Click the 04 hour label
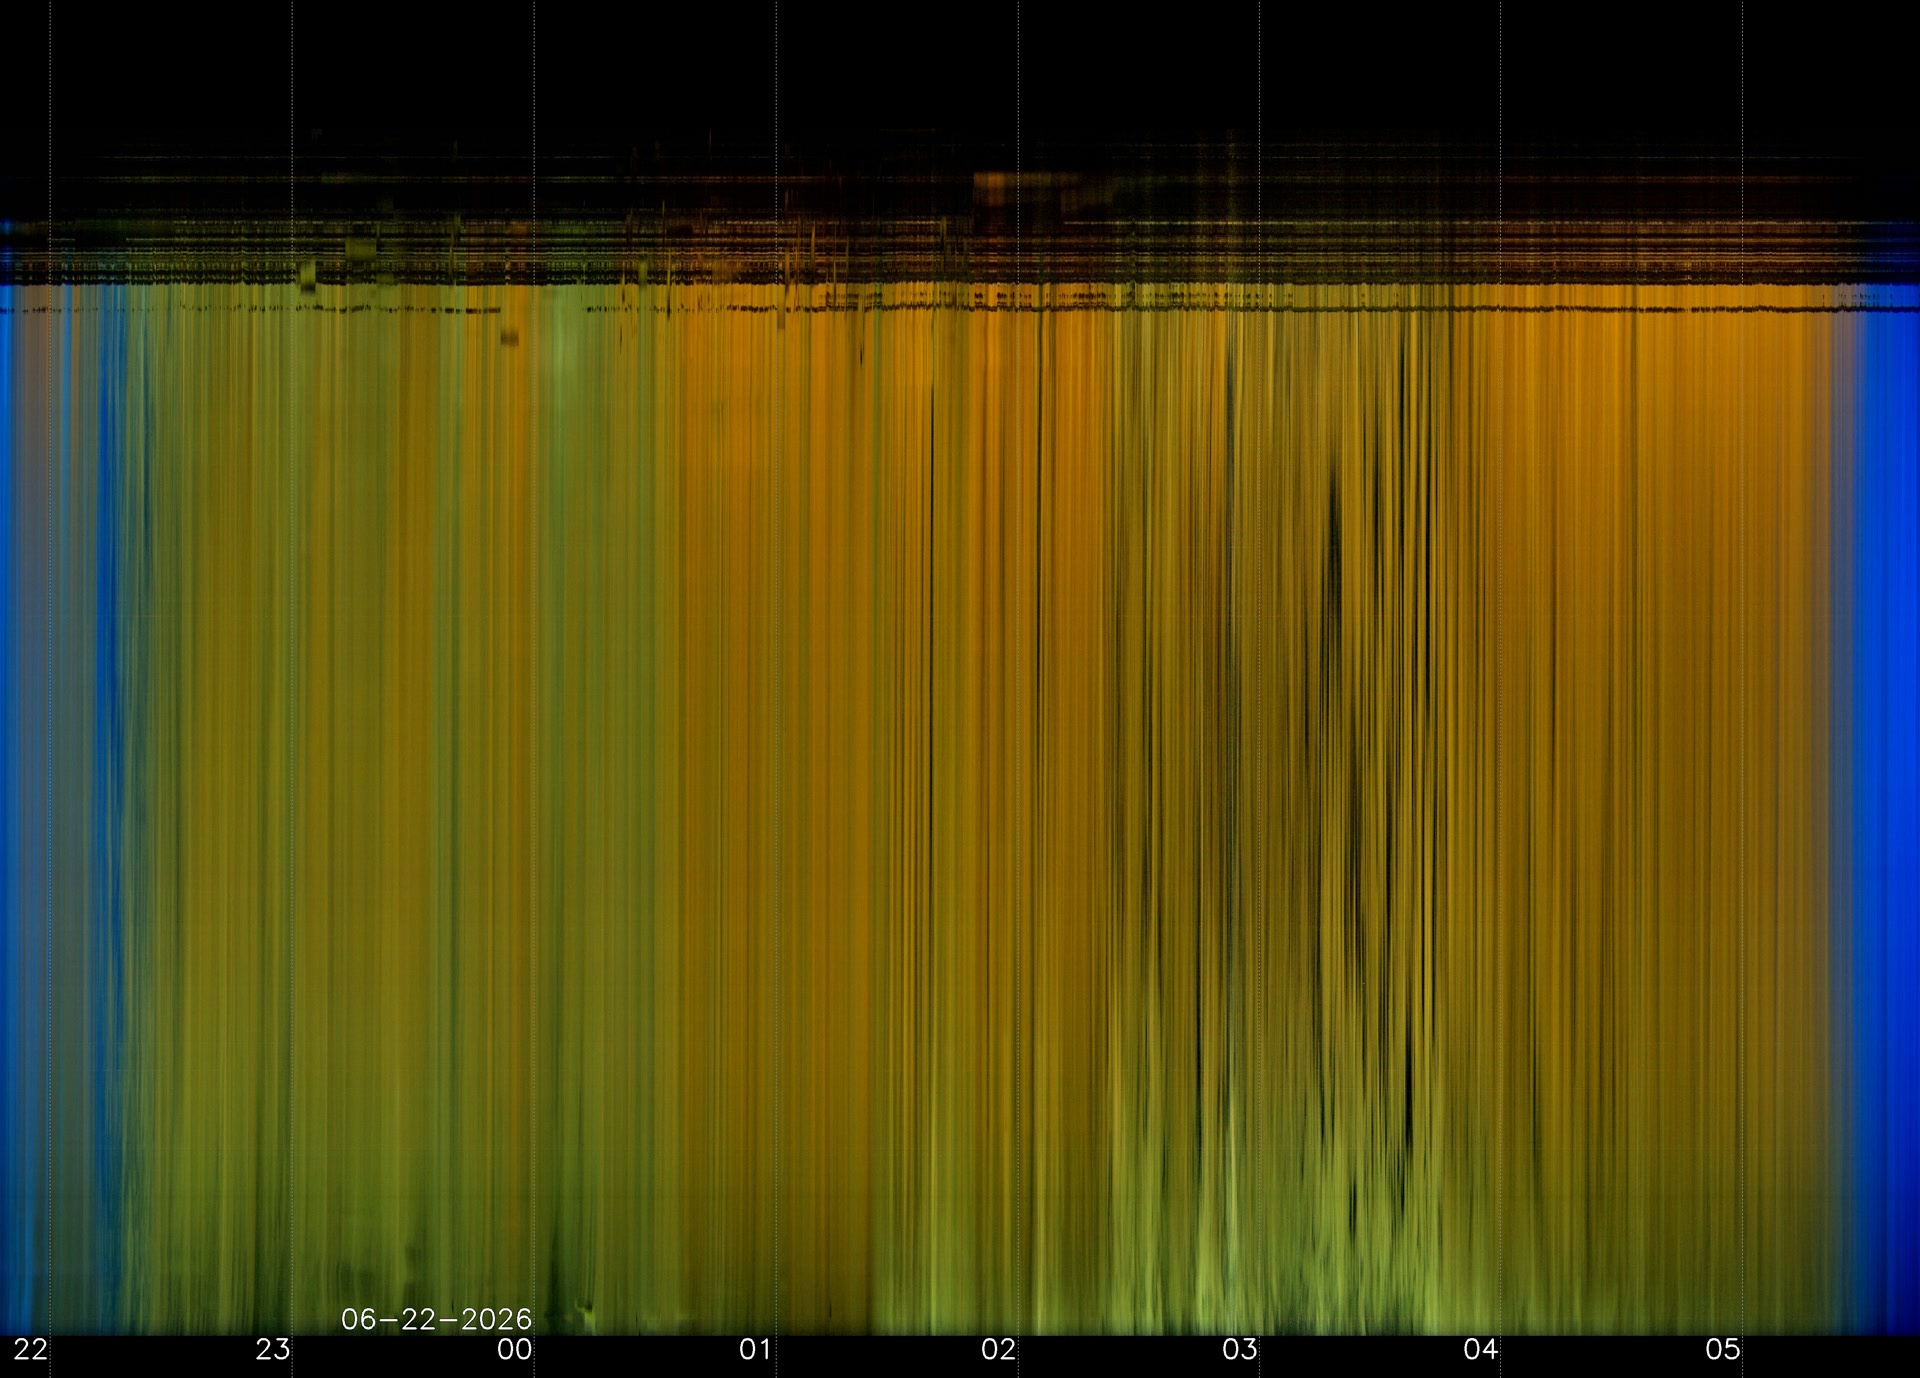 click(x=1481, y=1350)
